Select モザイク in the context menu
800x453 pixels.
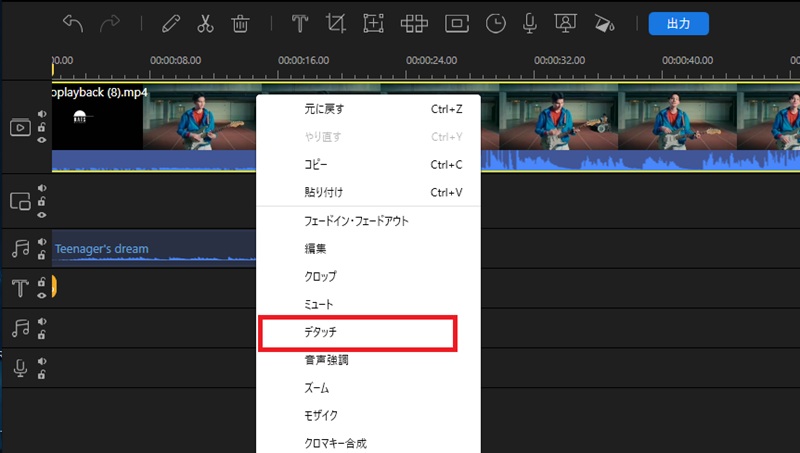[x=368, y=415]
